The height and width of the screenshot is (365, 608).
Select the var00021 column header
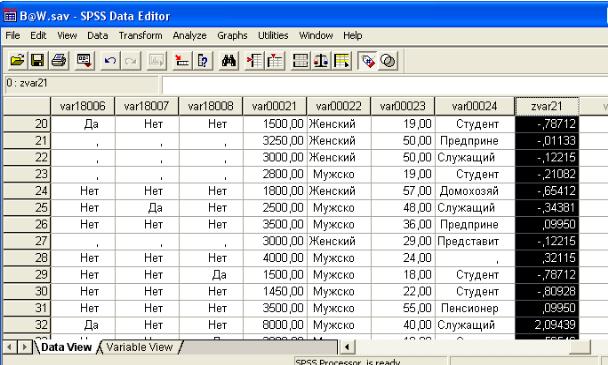pyautogui.click(x=275, y=106)
